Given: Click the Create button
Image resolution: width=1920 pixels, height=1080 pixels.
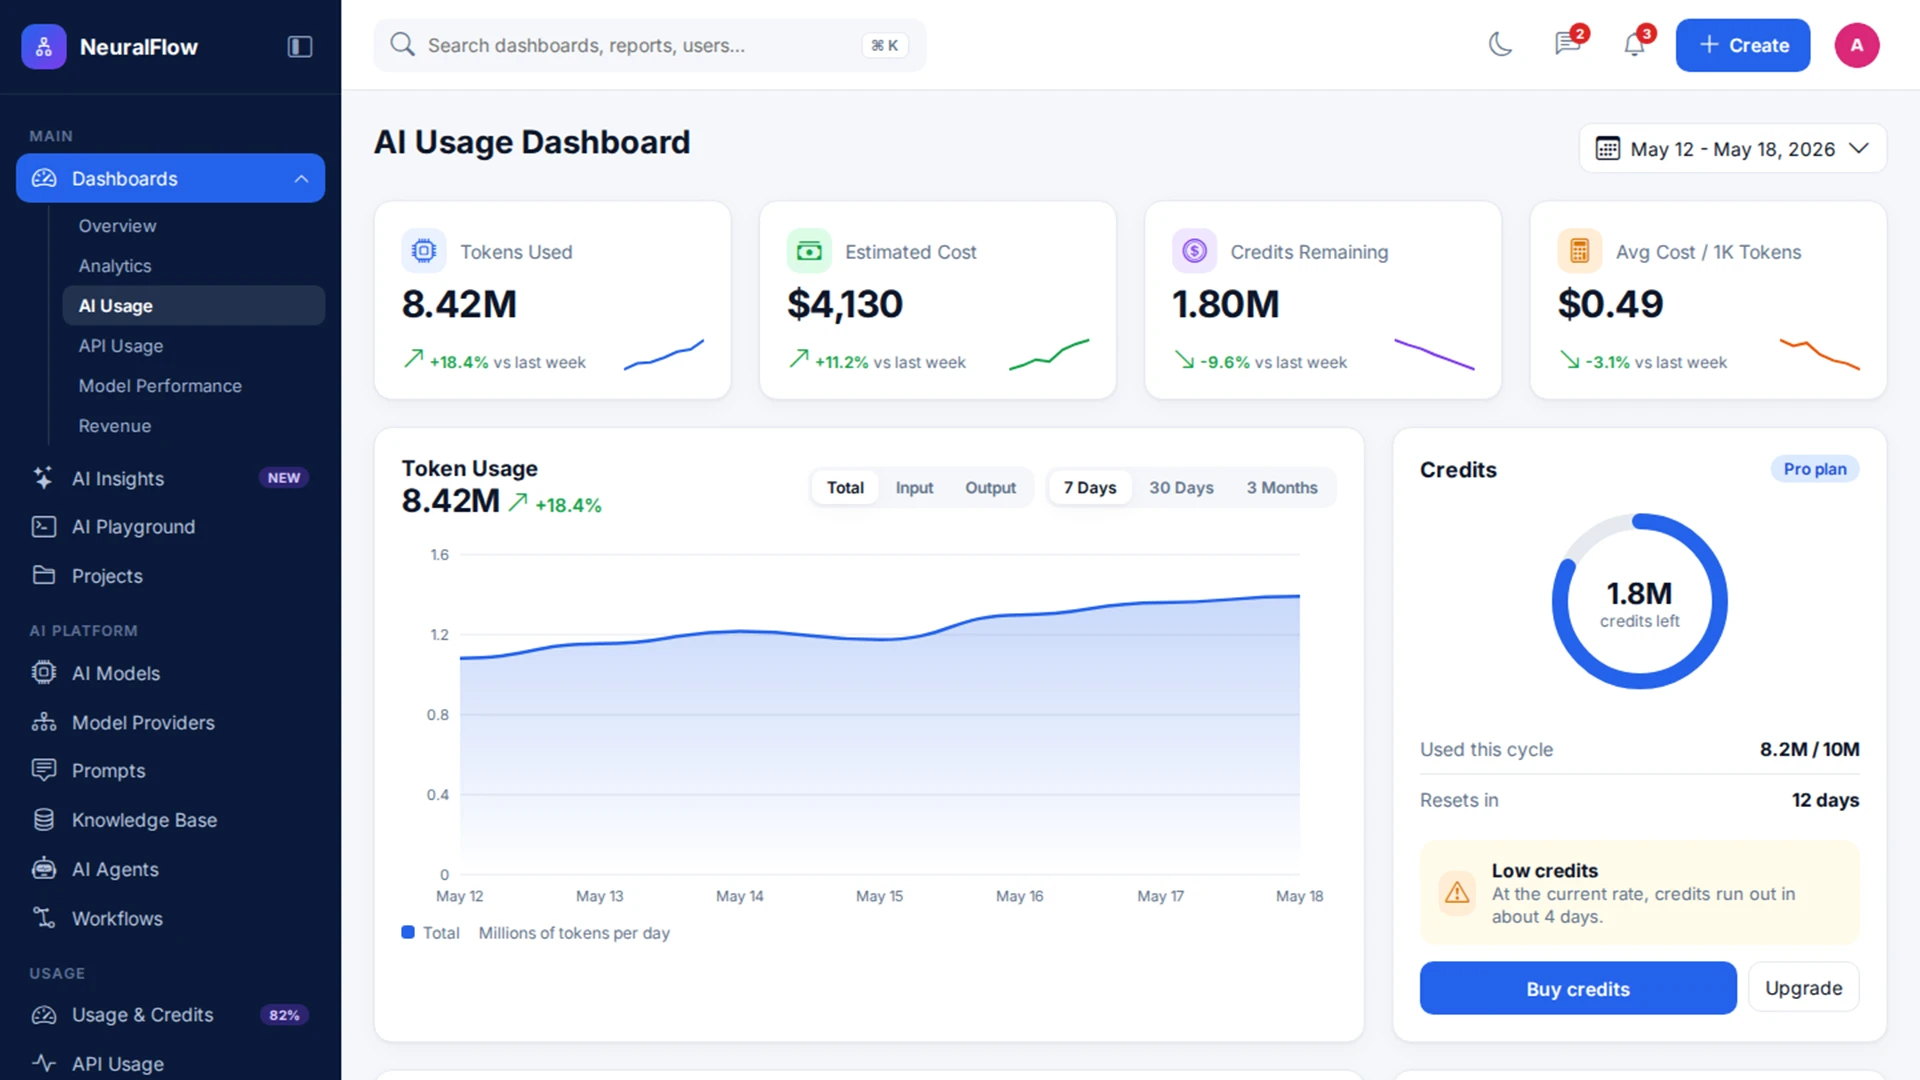Looking at the screenshot, I should click(1743, 45).
